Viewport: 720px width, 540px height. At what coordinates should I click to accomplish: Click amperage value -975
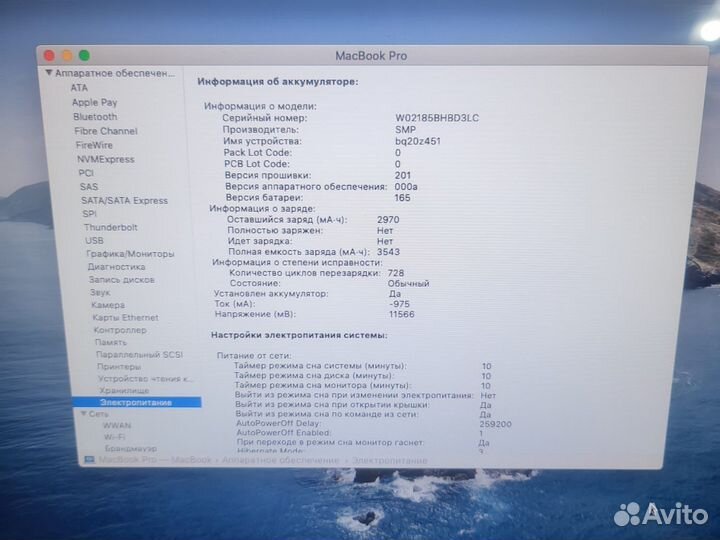399,304
